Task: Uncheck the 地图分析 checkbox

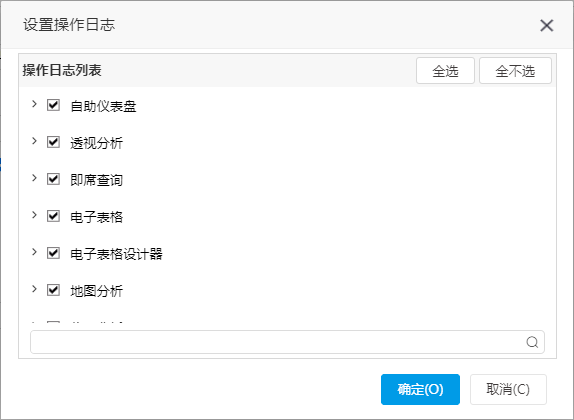Action: (x=53, y=290)
